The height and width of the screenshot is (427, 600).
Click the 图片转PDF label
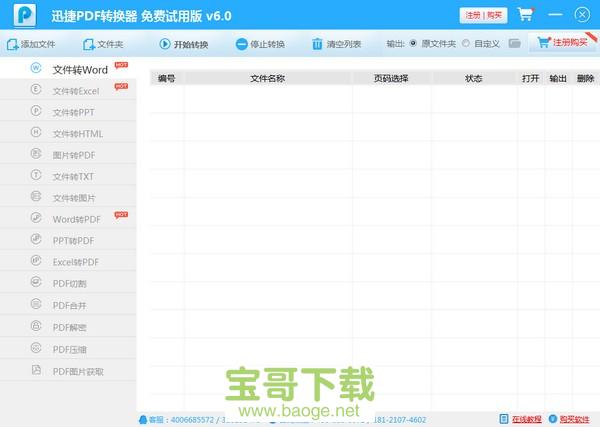point(74,155)
